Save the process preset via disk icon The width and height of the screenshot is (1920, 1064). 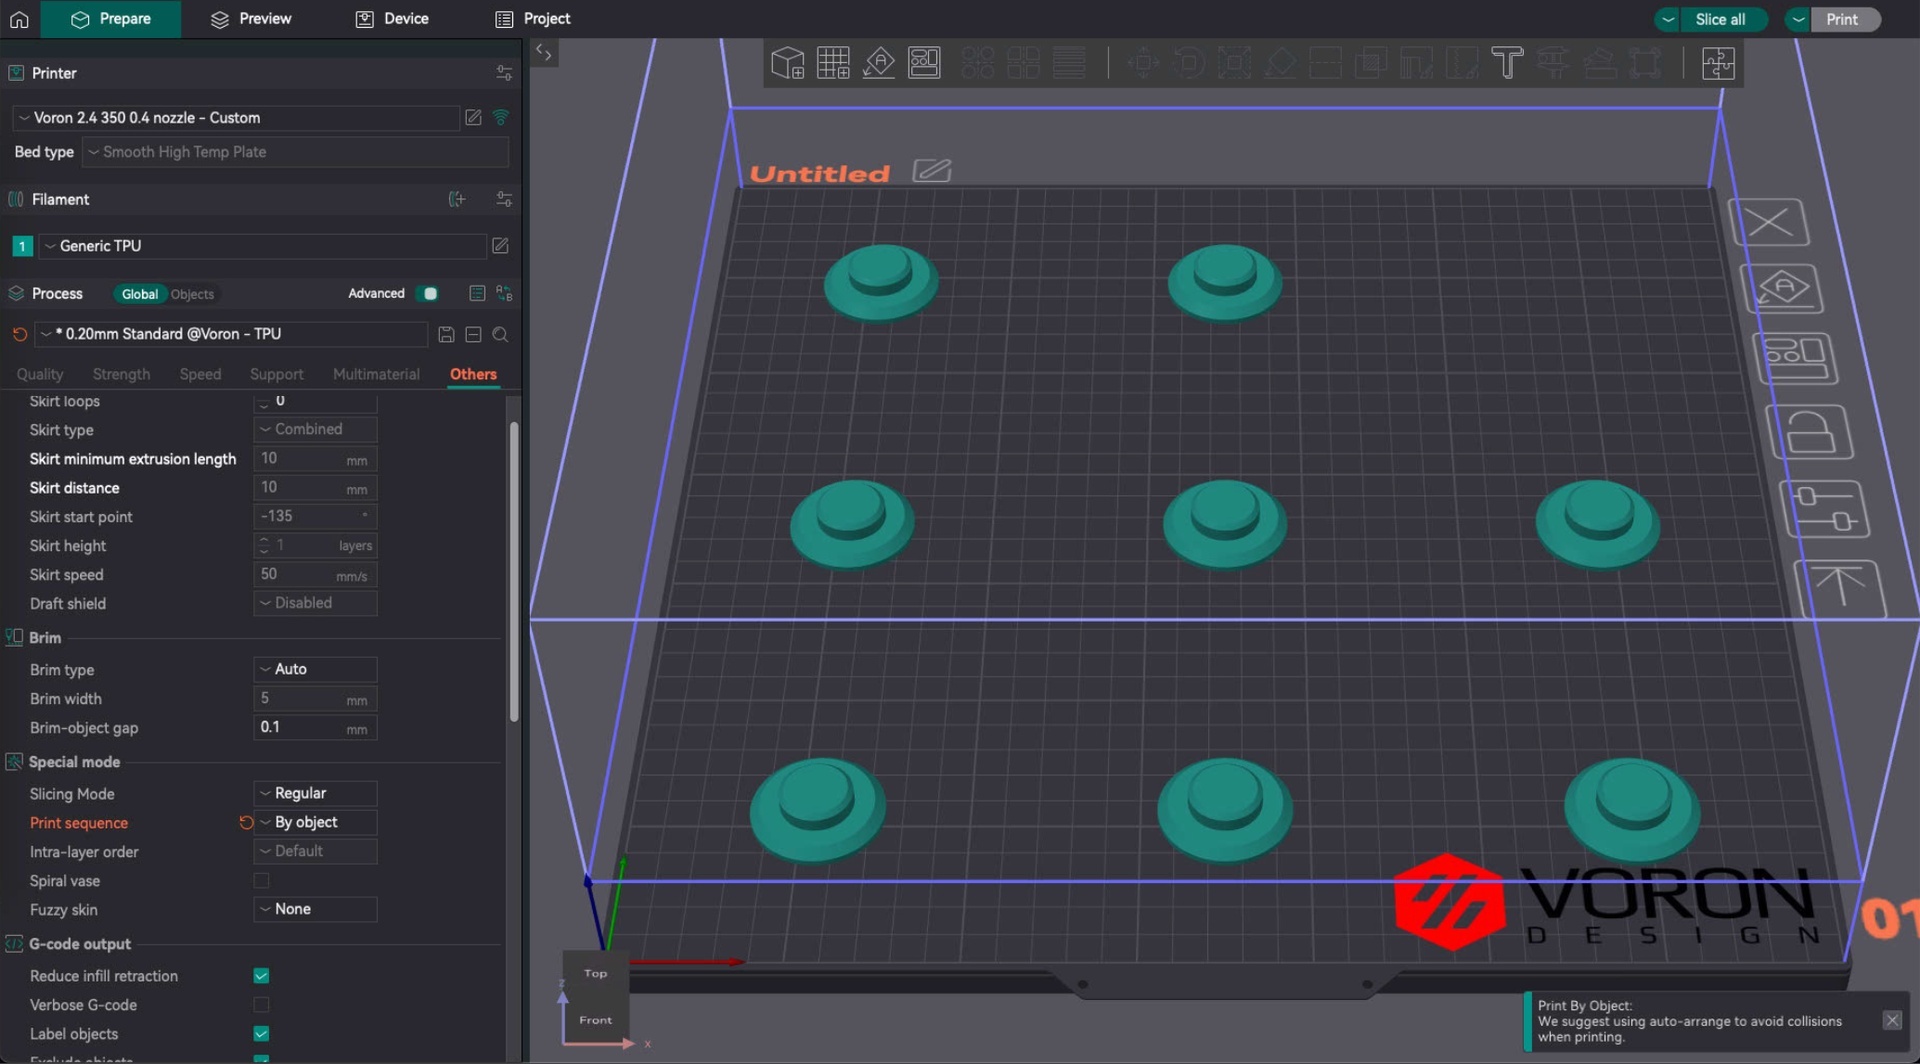pyautogui.click(x=446, y=335)
